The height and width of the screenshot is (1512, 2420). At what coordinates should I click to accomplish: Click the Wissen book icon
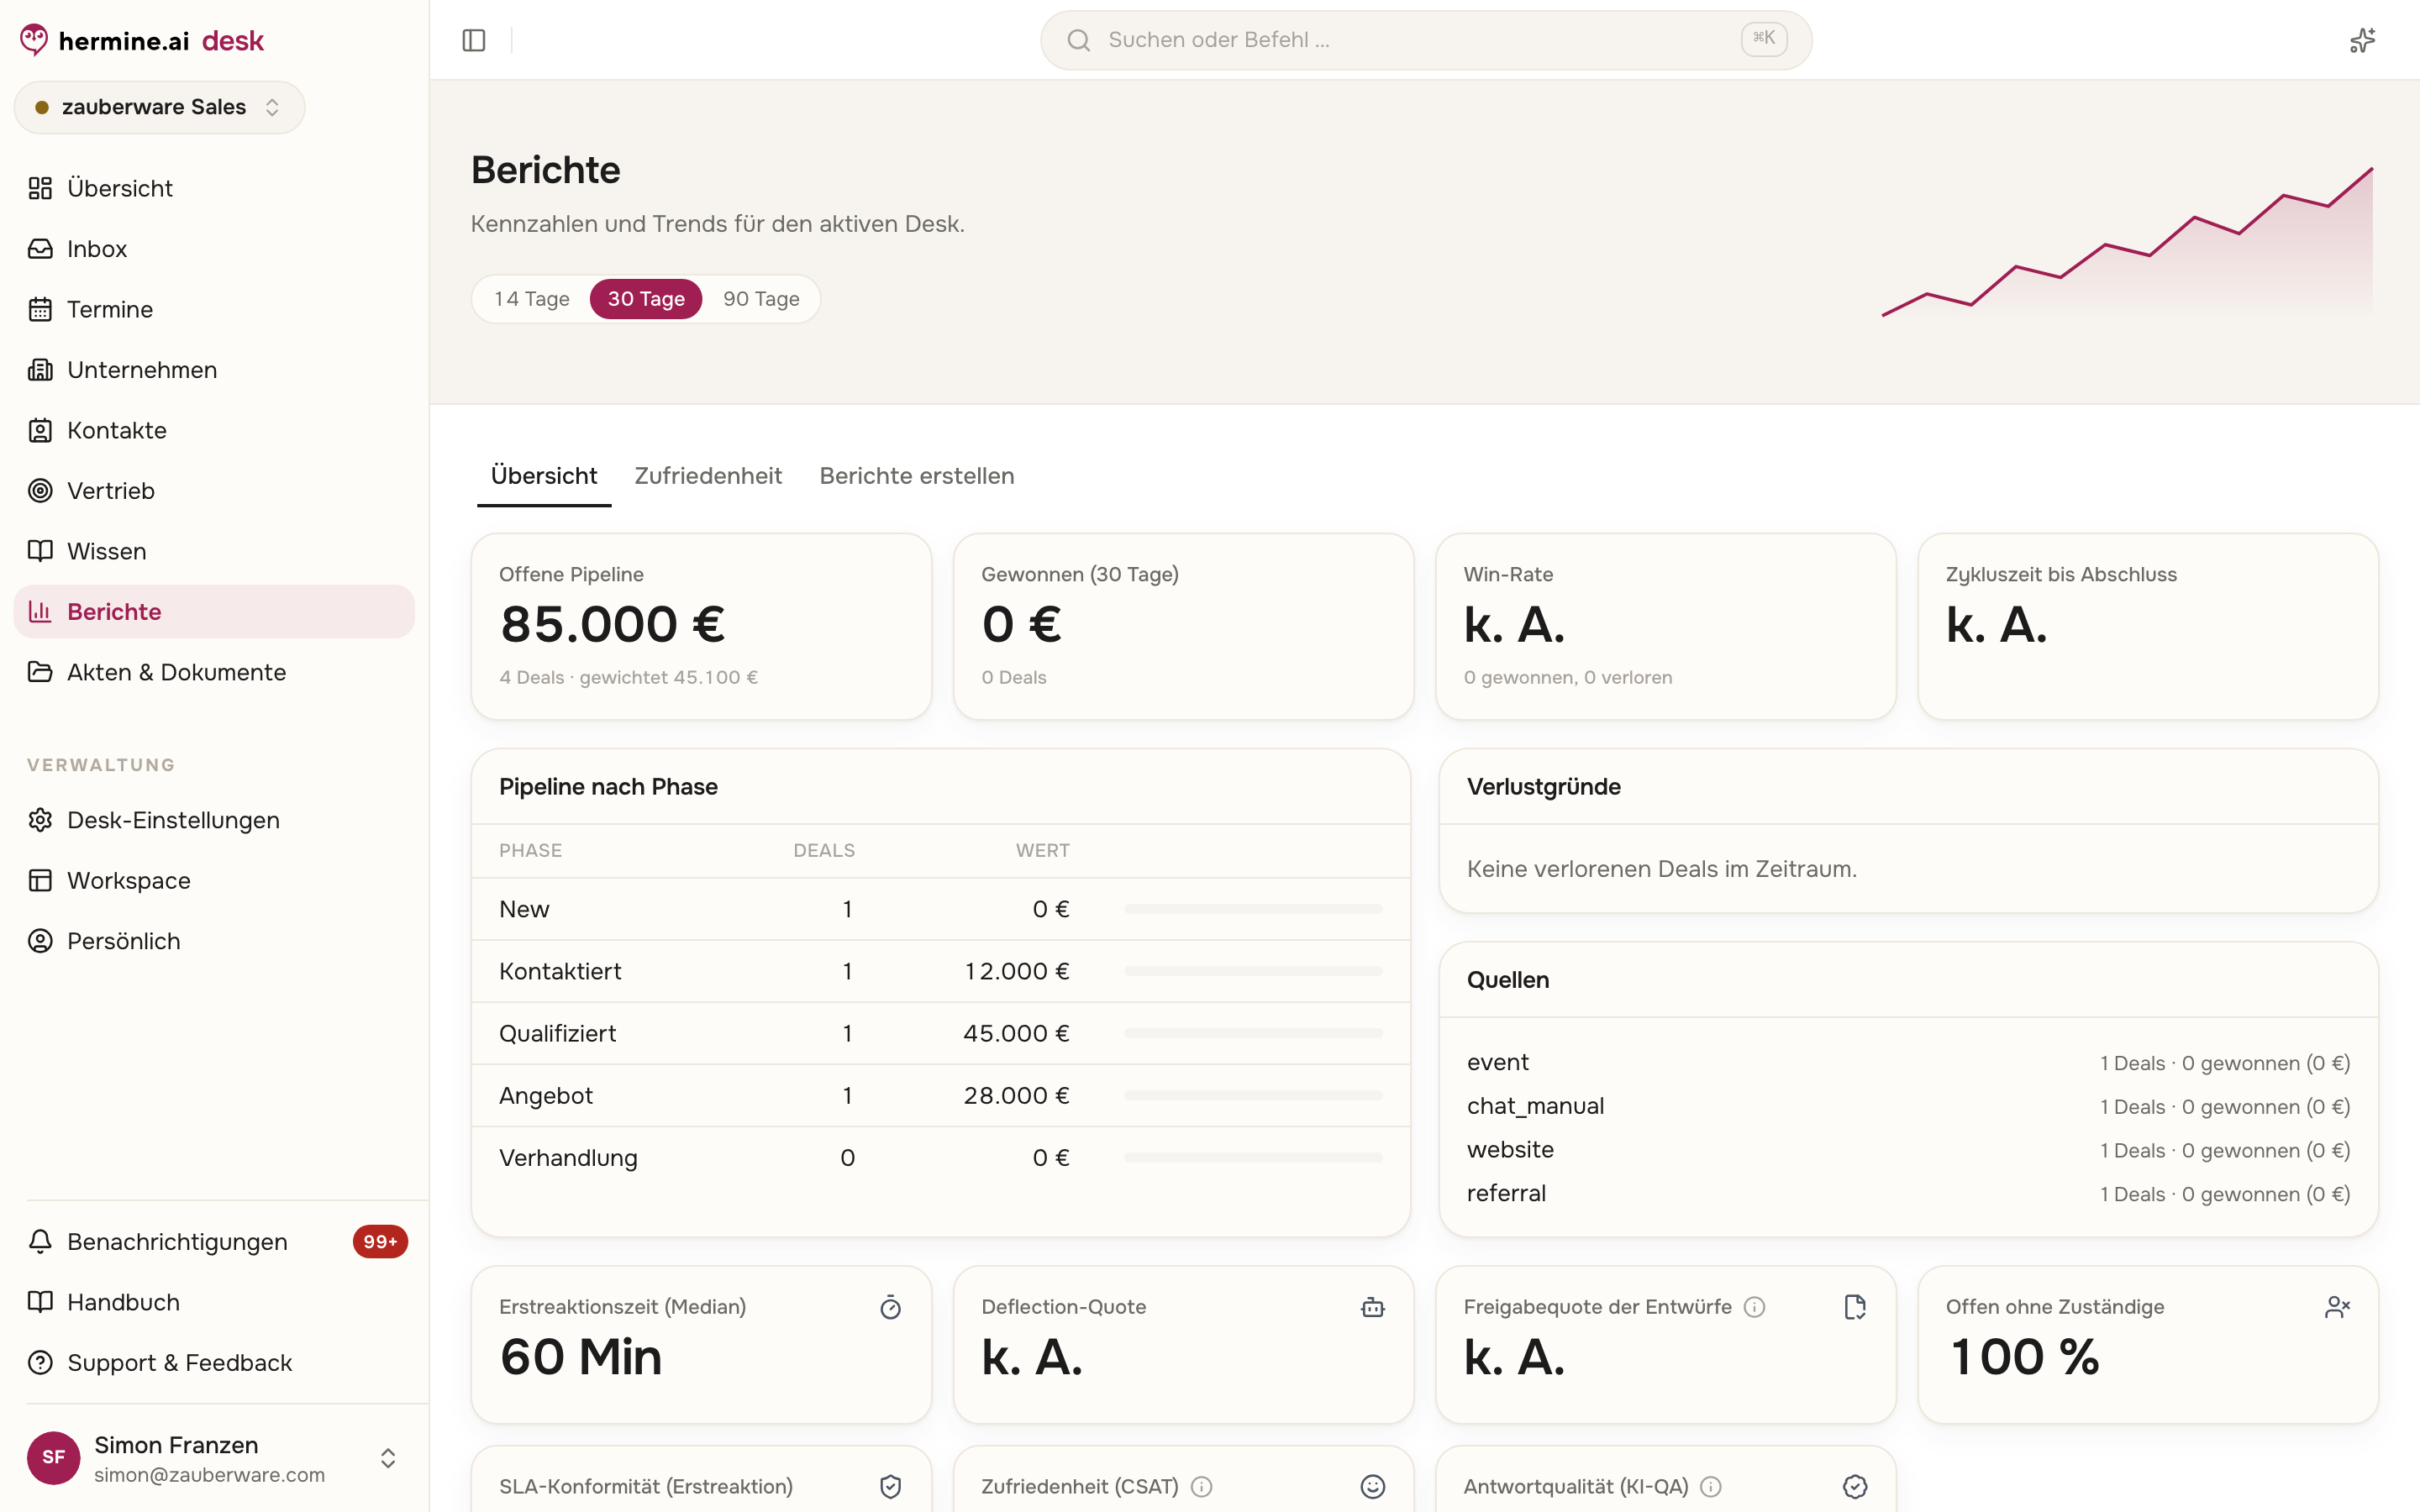[40, 551]
